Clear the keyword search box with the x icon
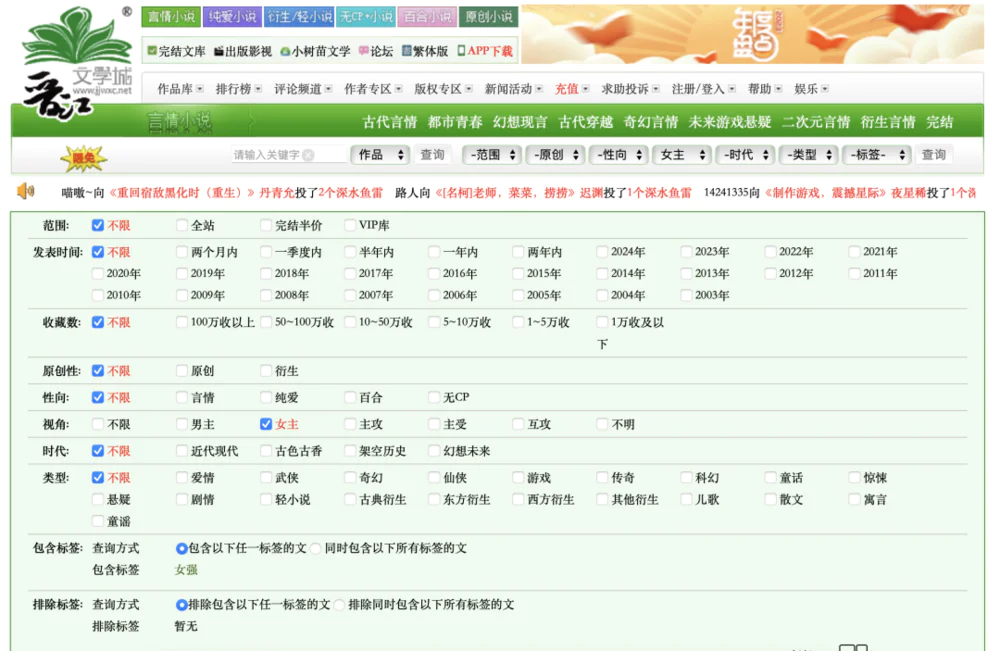The width and height of the screenshot is (1000, 651). 309,155
